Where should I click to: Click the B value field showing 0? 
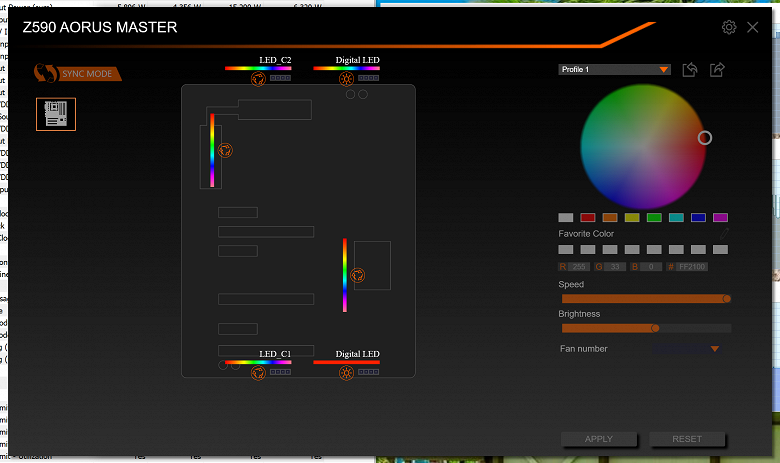(651, 267)
